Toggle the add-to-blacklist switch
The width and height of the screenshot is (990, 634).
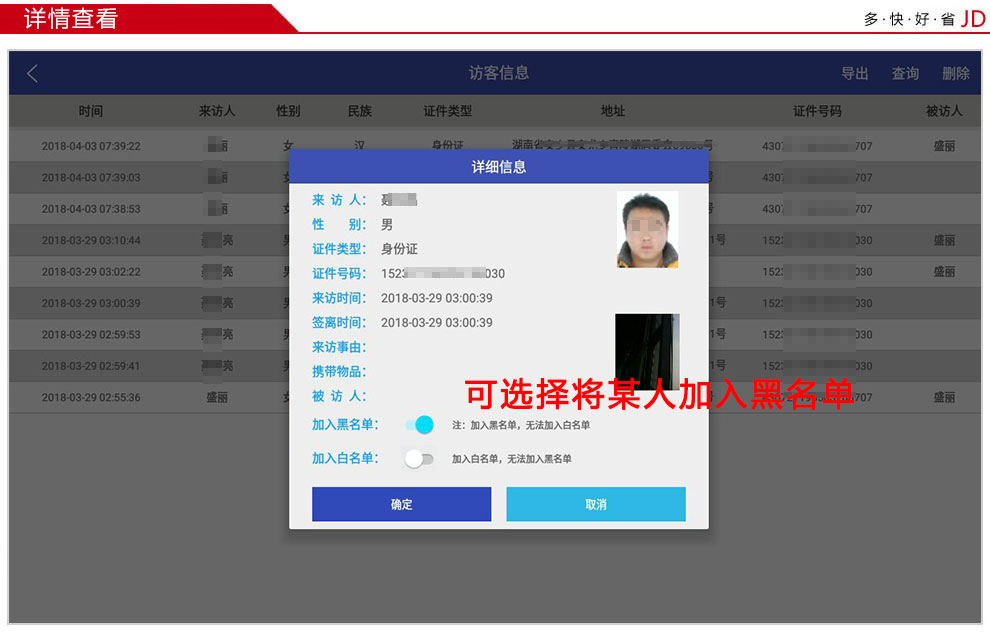(420, 425)
